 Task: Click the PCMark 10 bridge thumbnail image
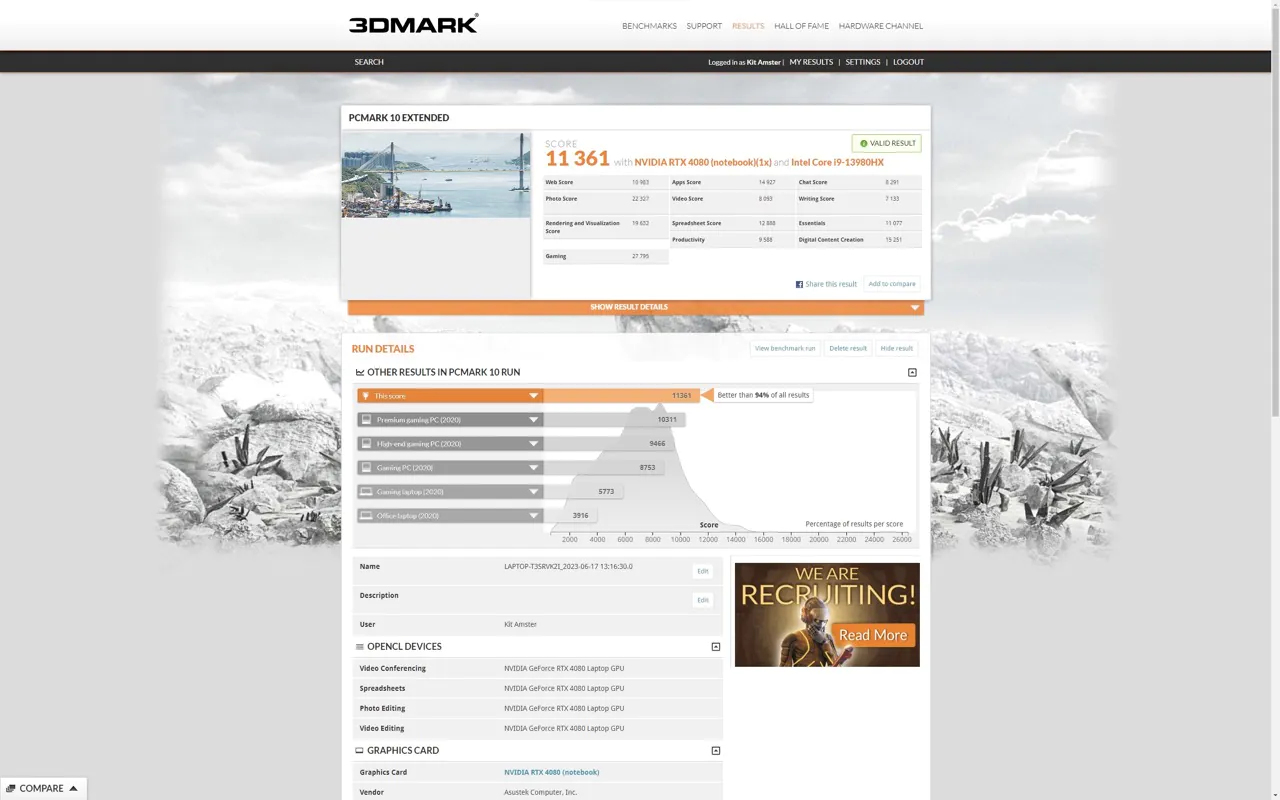[x=436, y=175]
